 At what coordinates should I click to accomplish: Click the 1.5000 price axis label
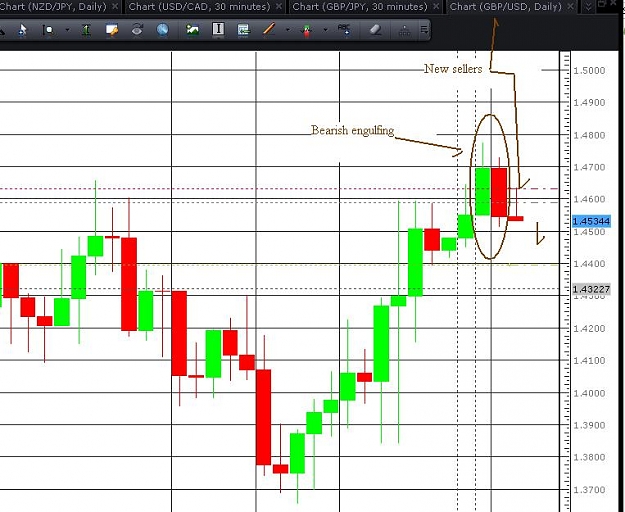click(x=589, y=71)
